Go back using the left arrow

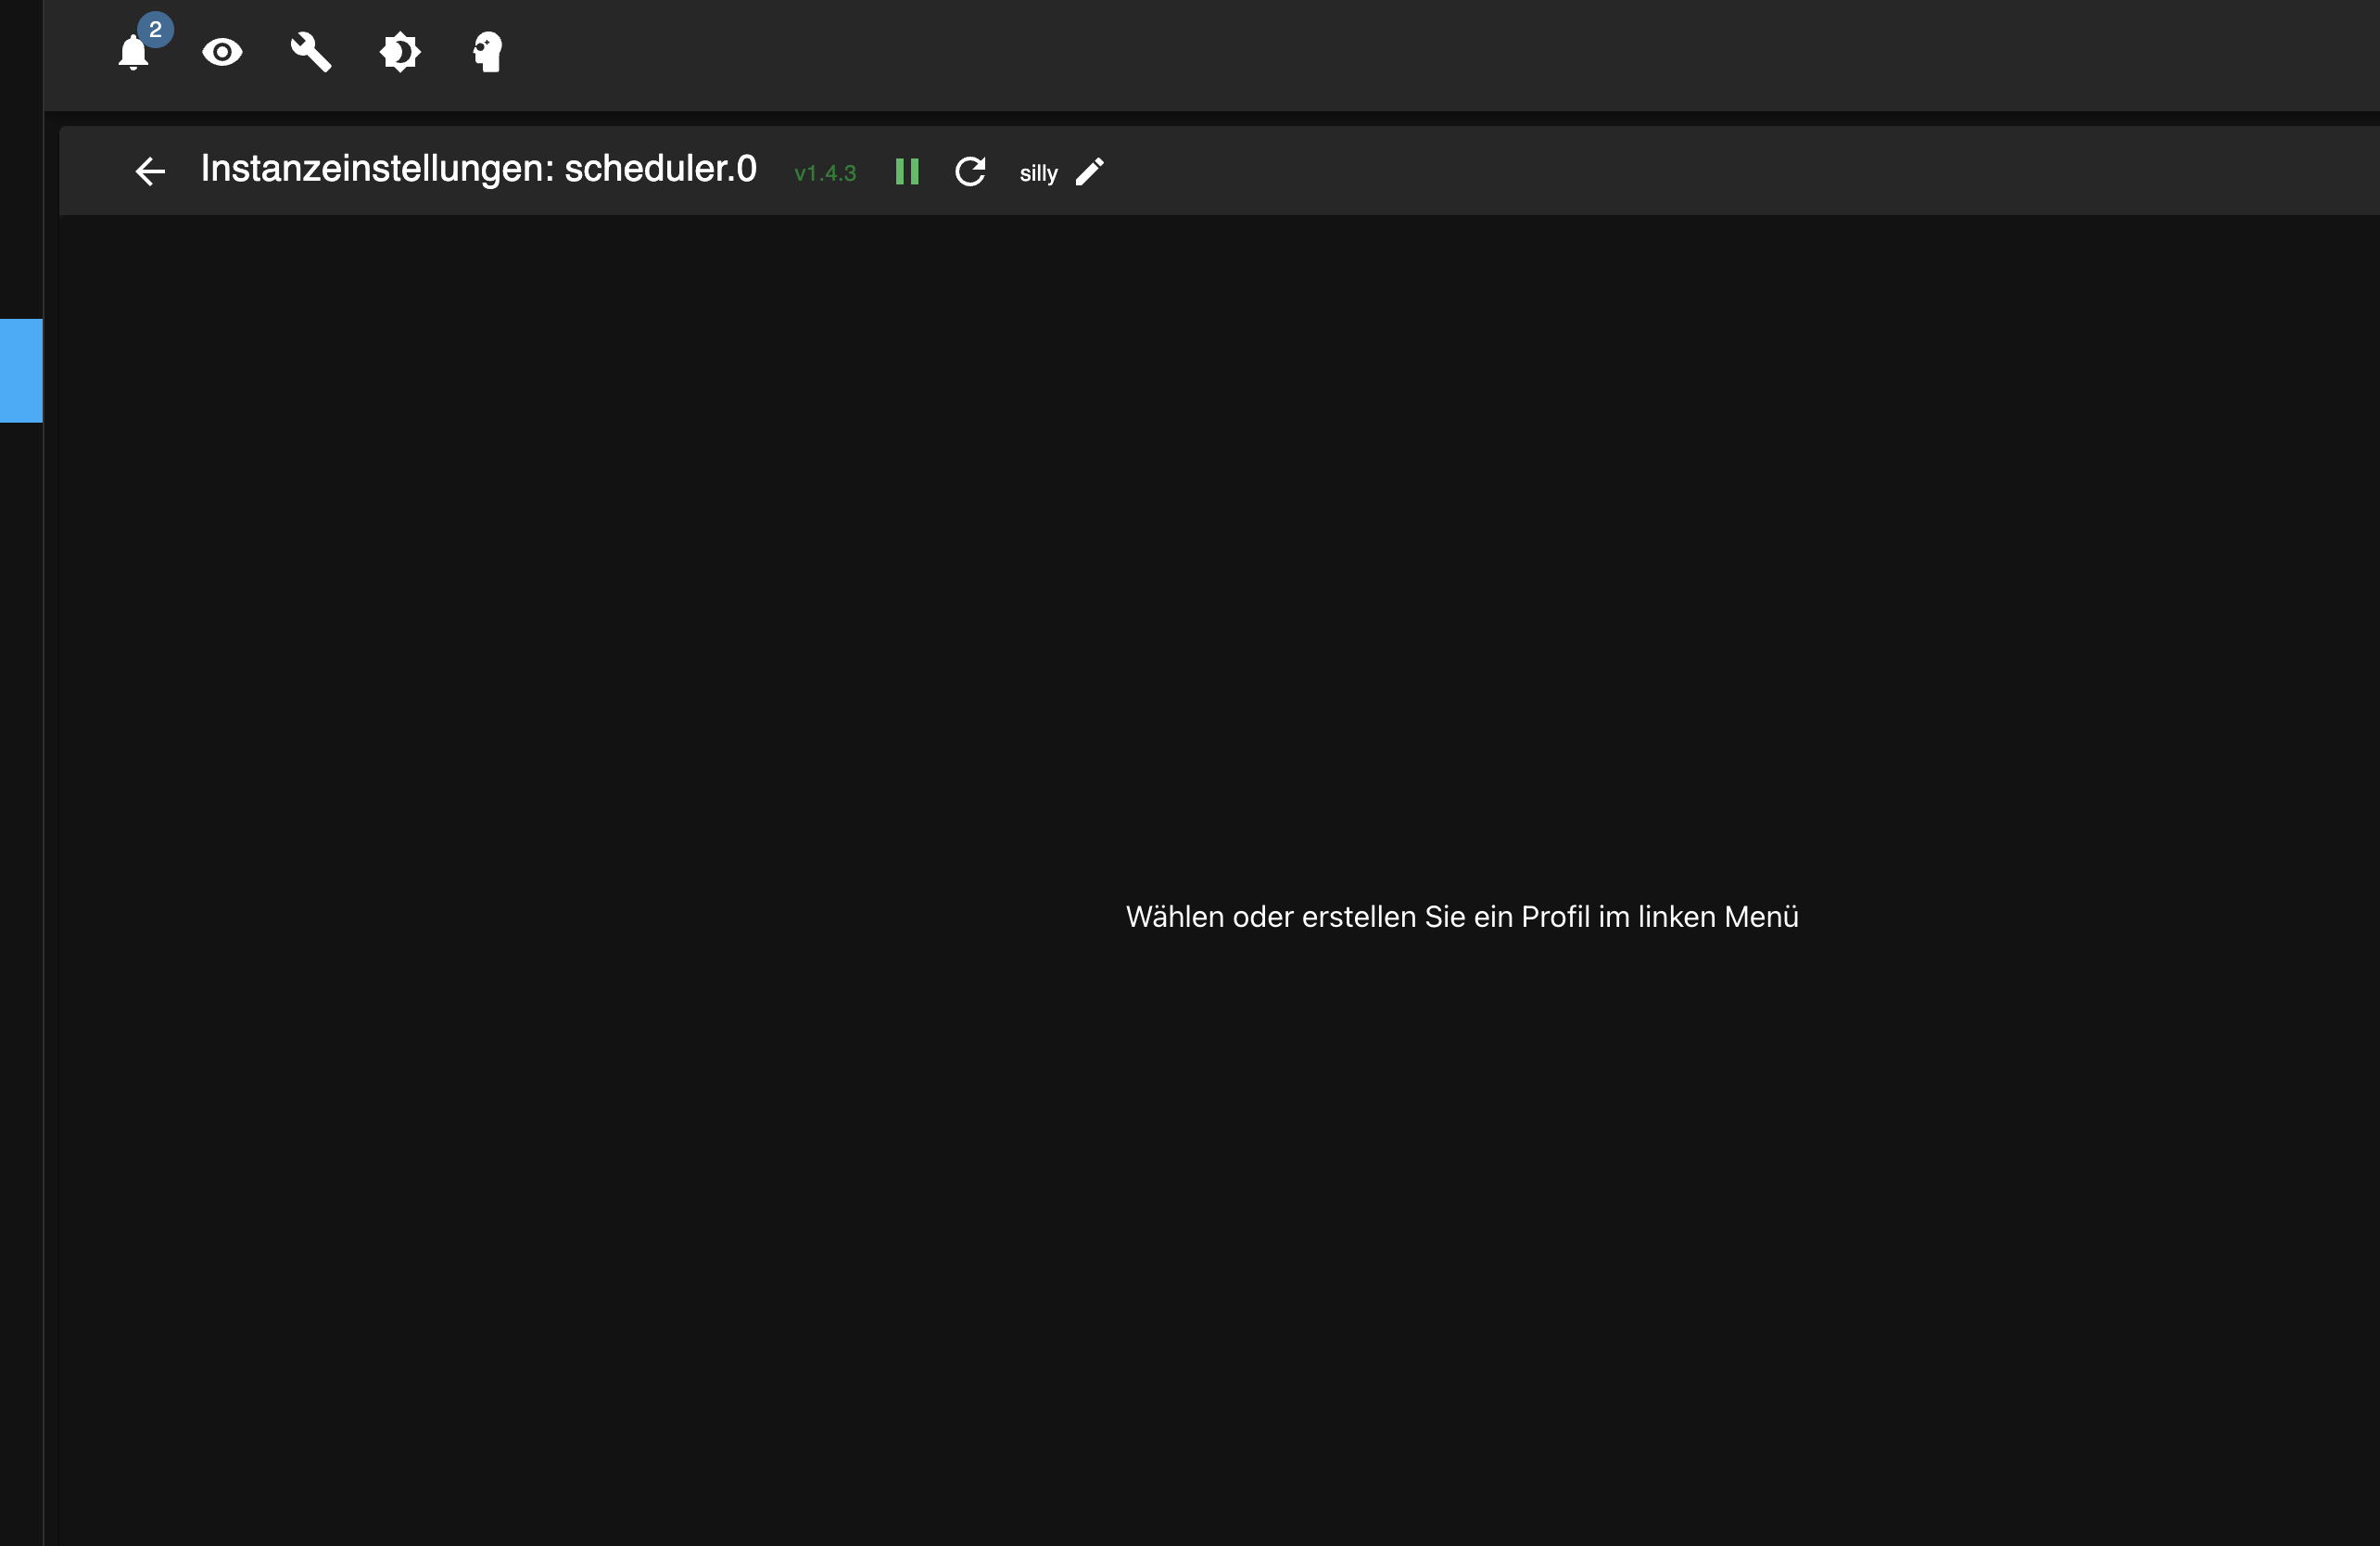point(150,172)
